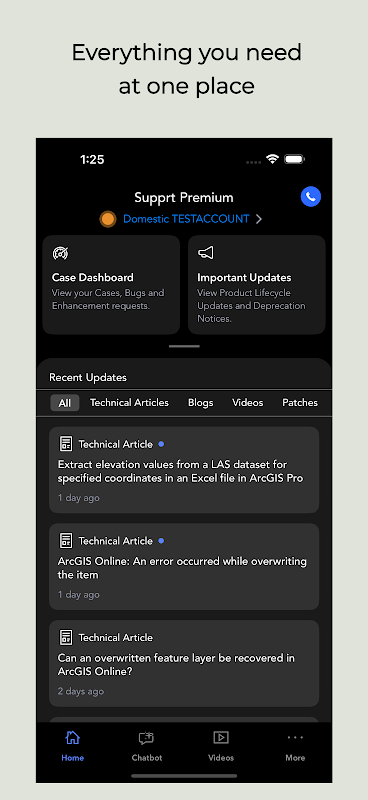
Task: Tap the blue phone call icon
Action: pos(311,196)
